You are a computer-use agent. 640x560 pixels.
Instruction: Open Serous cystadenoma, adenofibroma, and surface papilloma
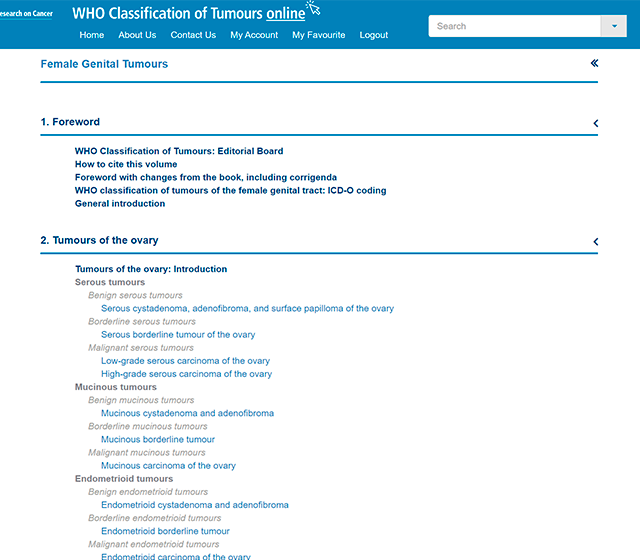[247, 309]
